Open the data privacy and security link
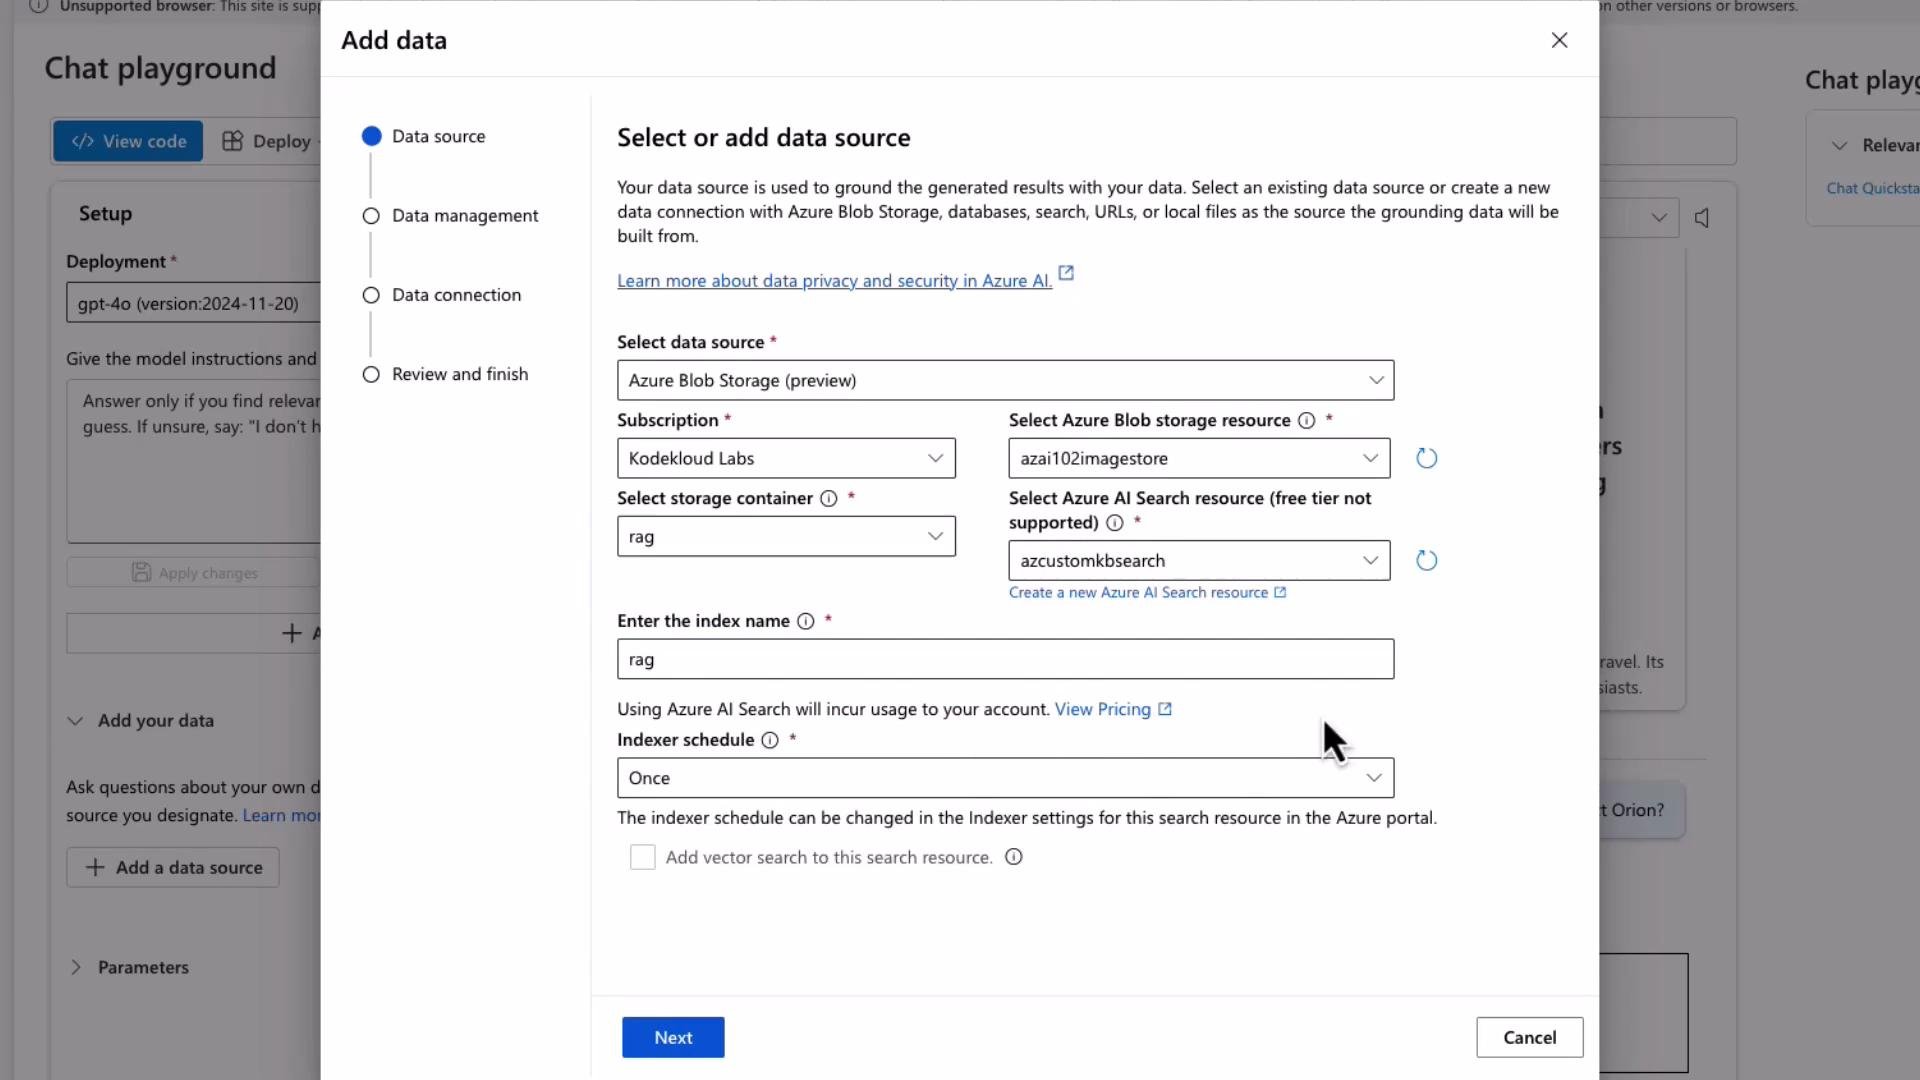This screenshot has width=1920, height=1080. [834, 281]
